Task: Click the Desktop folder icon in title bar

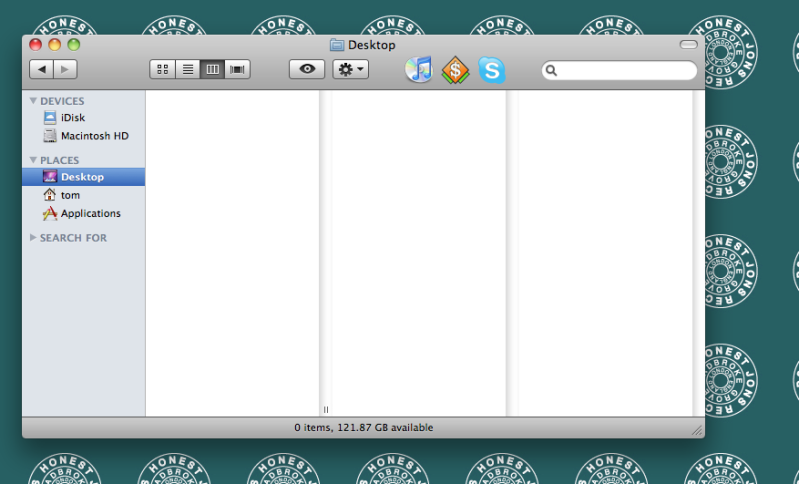Action: [x=337, y=45]
